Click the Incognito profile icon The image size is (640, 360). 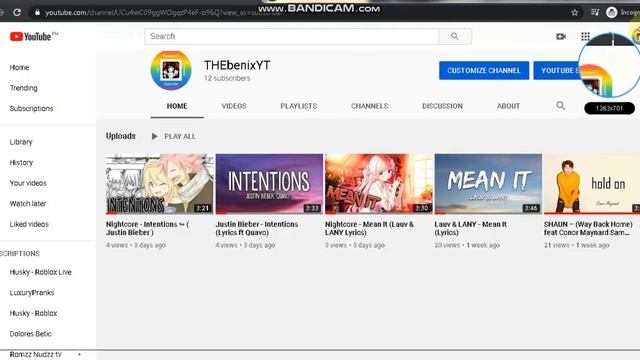[611, 13]
